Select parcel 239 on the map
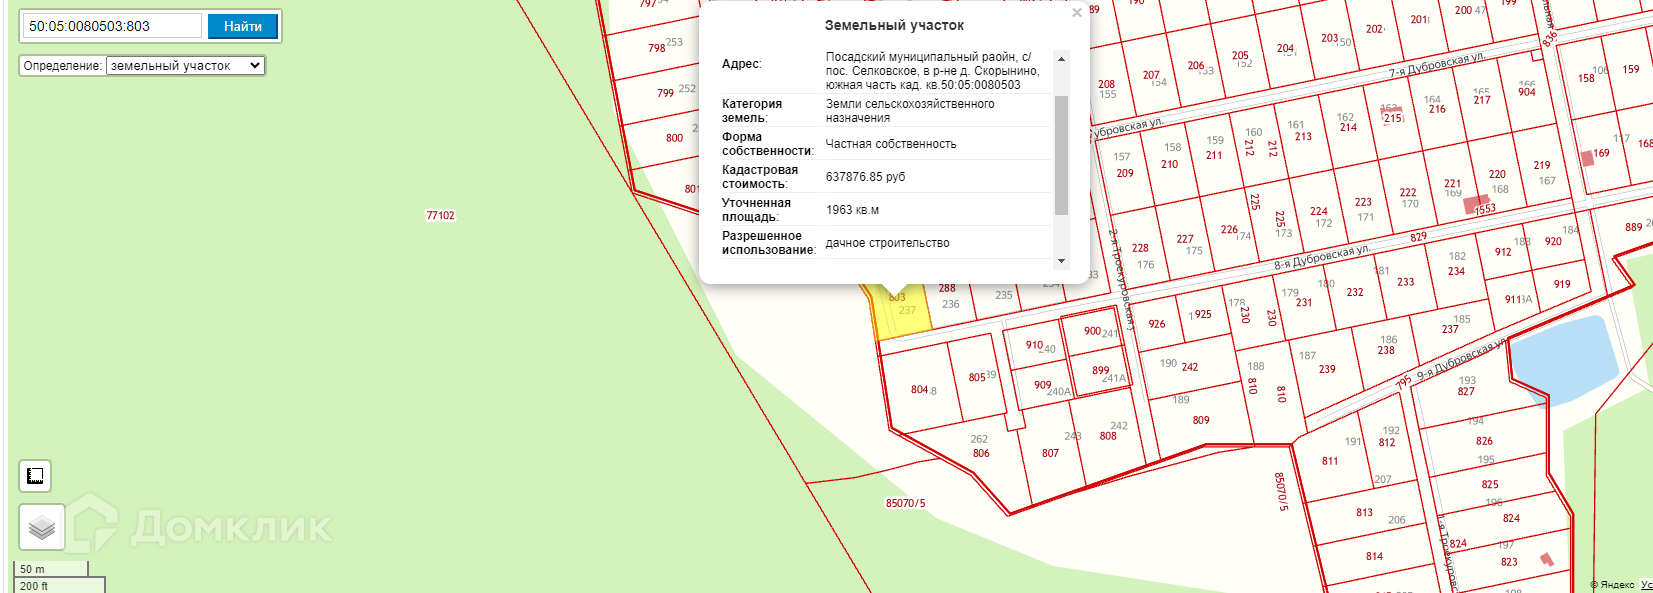 tap(1327, 369)
